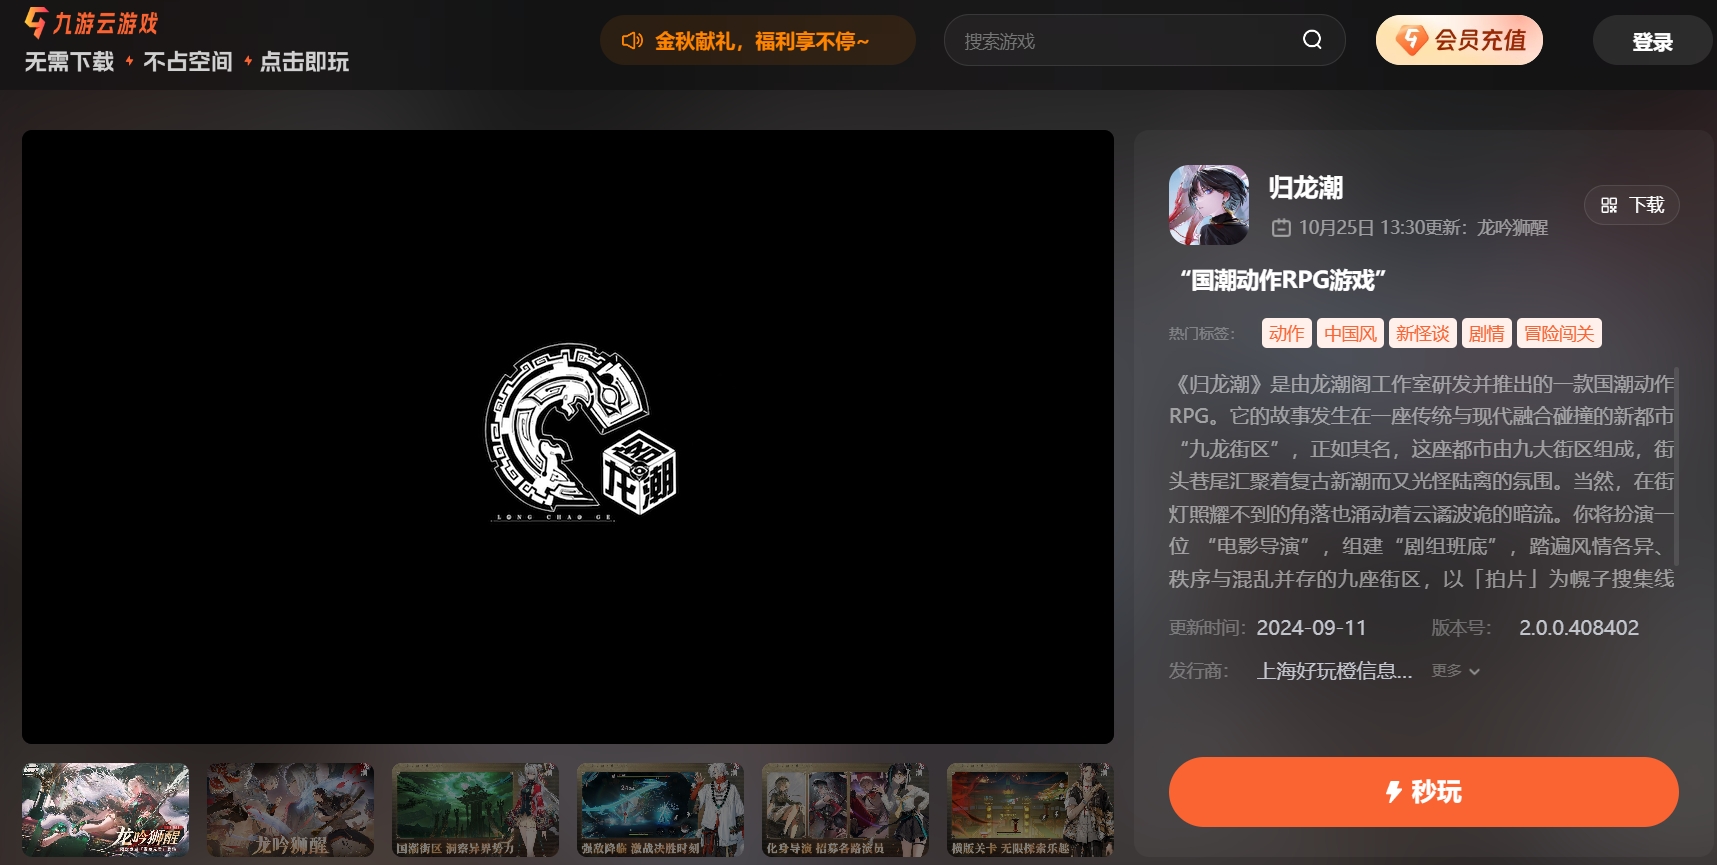
Task: Click the 会员充值 diamond button
Action: click(1459, 41)
